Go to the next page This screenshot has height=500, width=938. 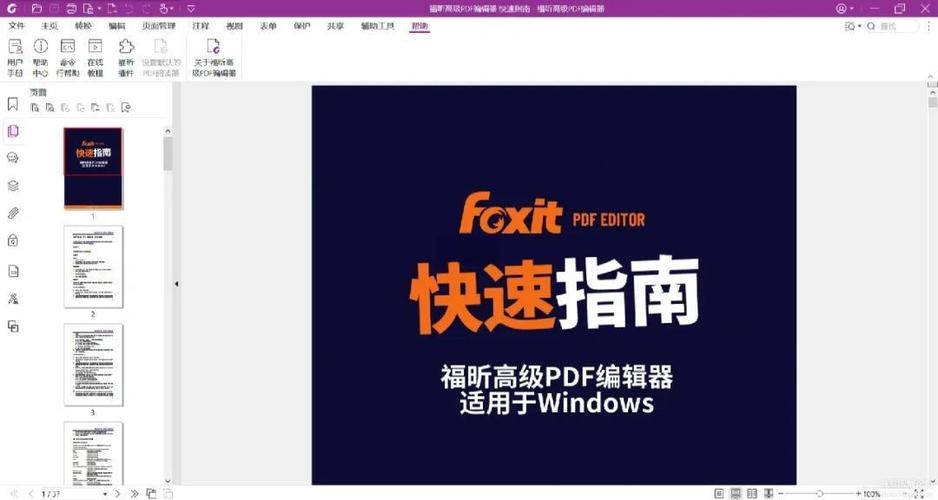(118, 494)
